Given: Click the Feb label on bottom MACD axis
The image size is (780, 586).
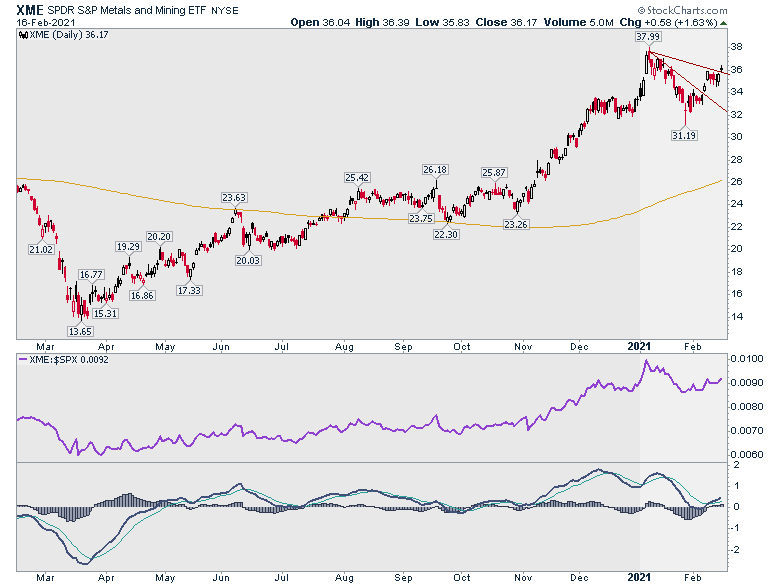Looking at the screenshot, I should [693, 578].
